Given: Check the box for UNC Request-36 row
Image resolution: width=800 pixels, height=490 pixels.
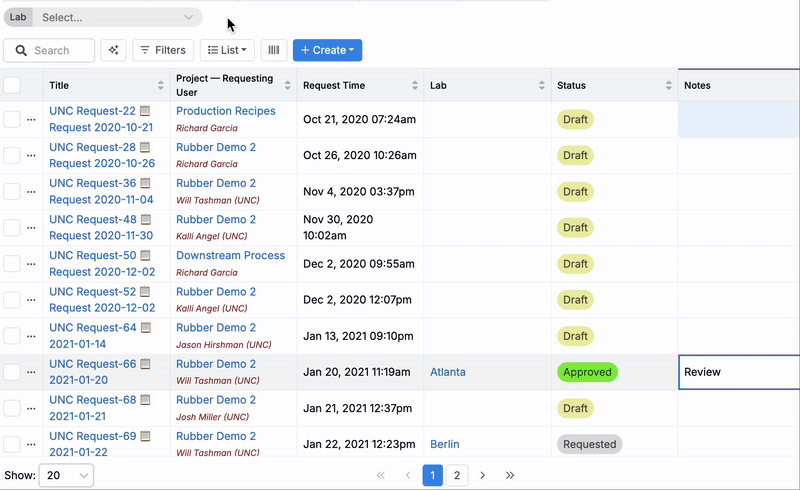Looking at the screenshot, I should tap(12, 192).
